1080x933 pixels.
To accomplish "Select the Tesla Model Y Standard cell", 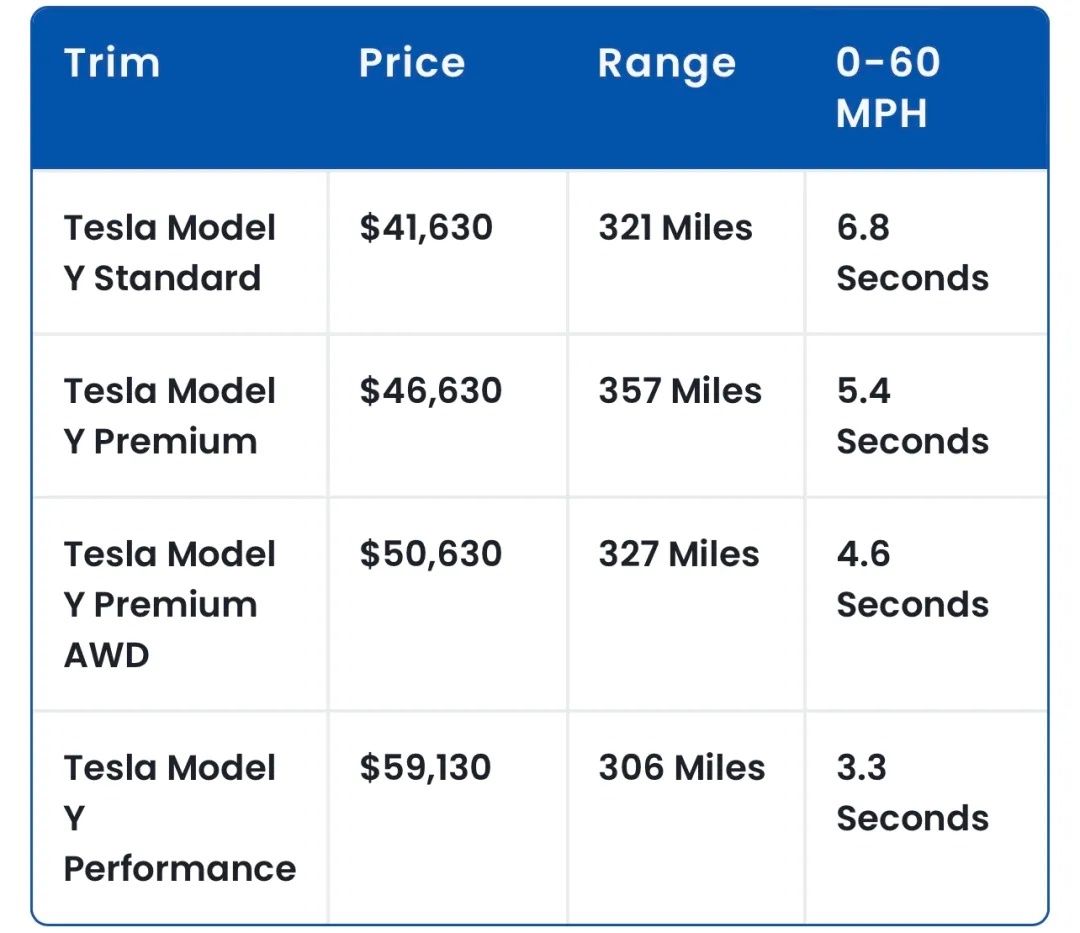I will coord(169,252).
